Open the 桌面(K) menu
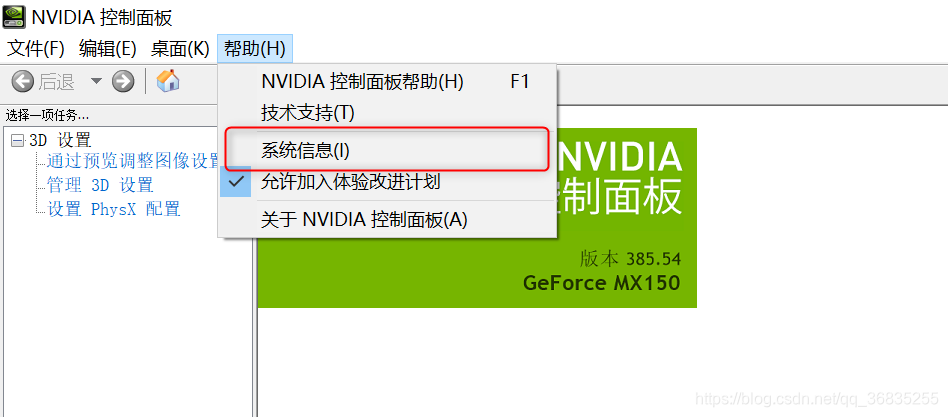This screenshot has height=417, width=948. (x=180, y=48)
